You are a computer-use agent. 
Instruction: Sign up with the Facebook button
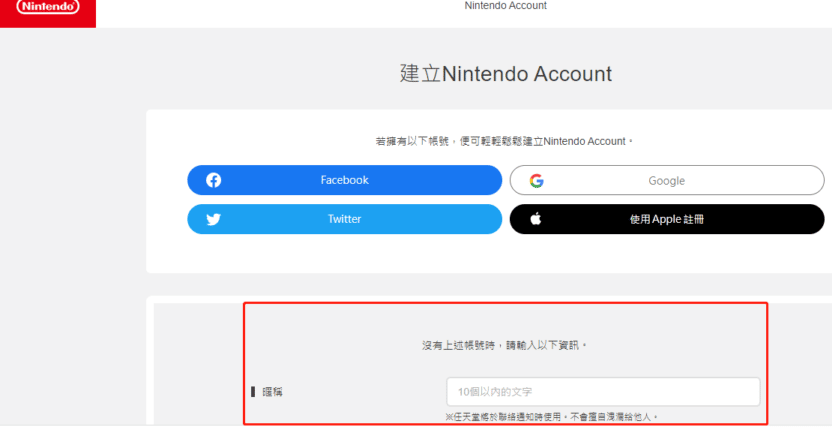pyautogui.click(x=344, y=180)
